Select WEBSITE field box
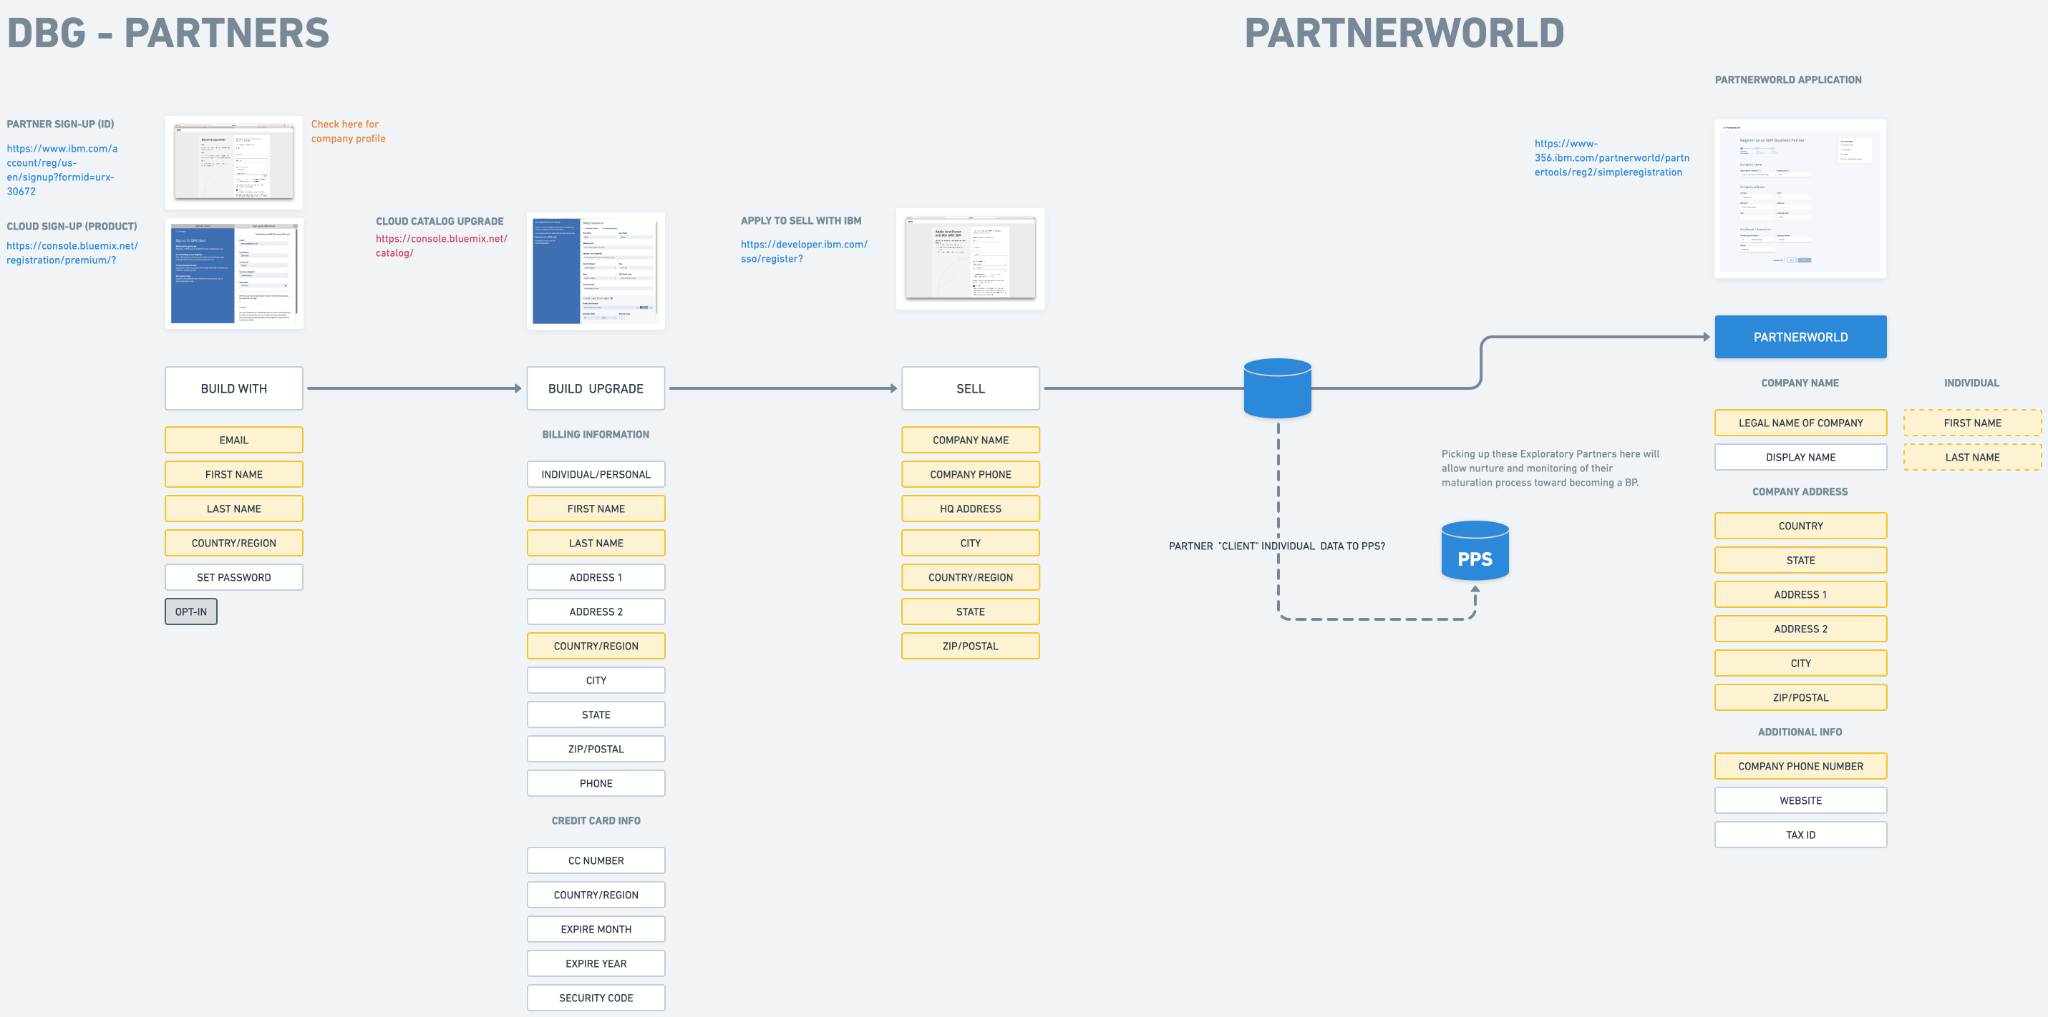 click(1800, 800)
